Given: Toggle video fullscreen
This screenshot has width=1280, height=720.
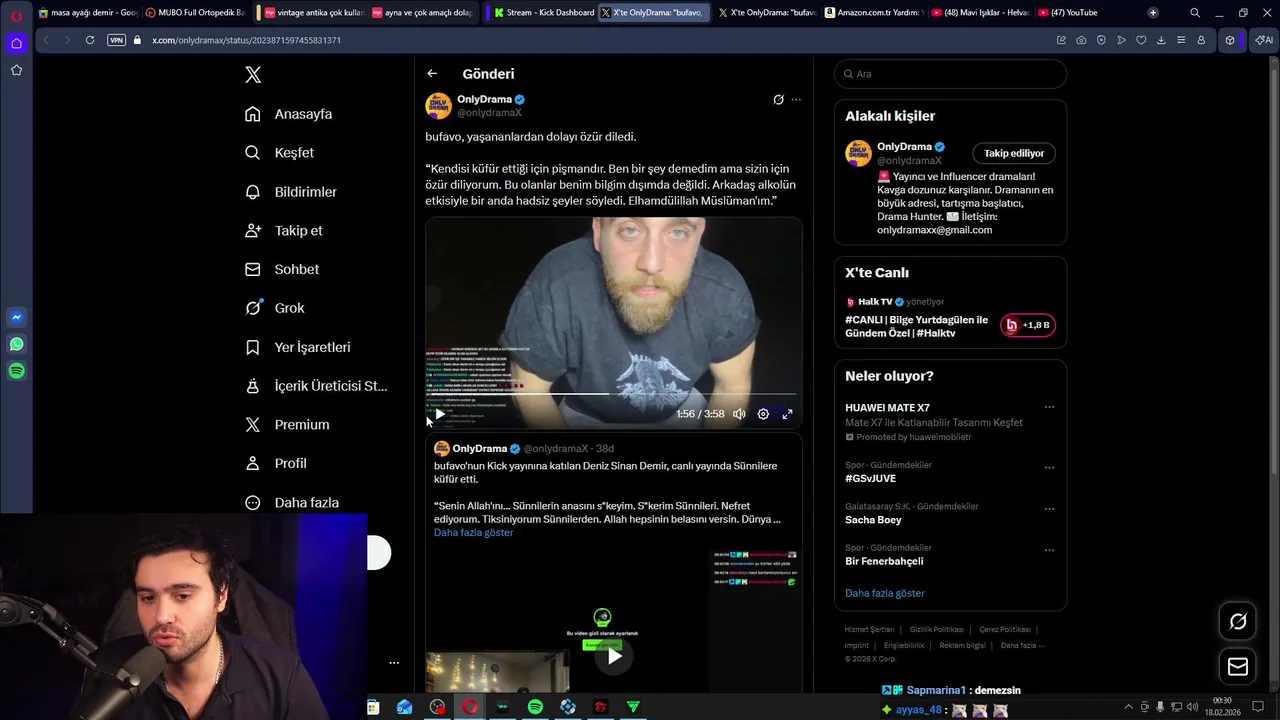Looking at the screenshot, I should coord(787,414).
